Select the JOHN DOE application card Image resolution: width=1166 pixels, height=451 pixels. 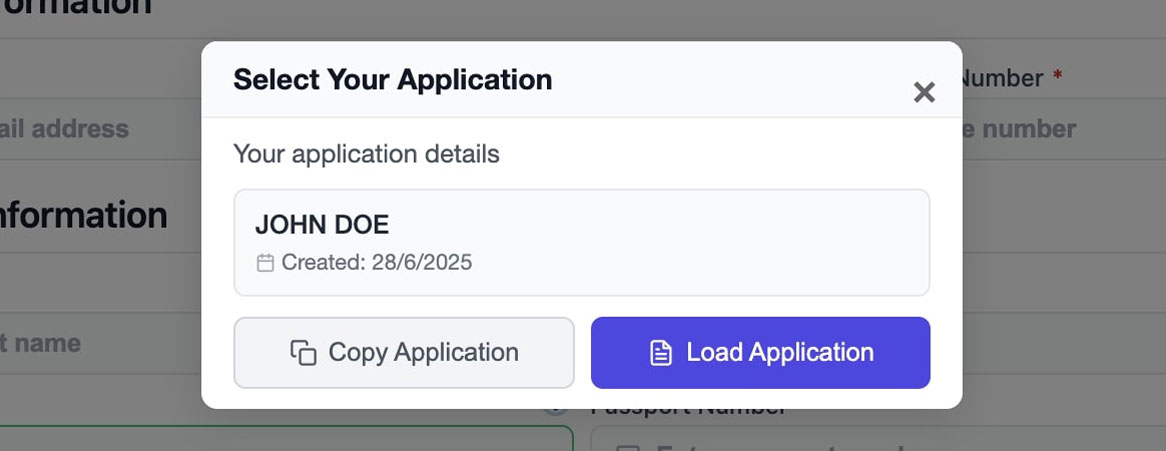581,242
